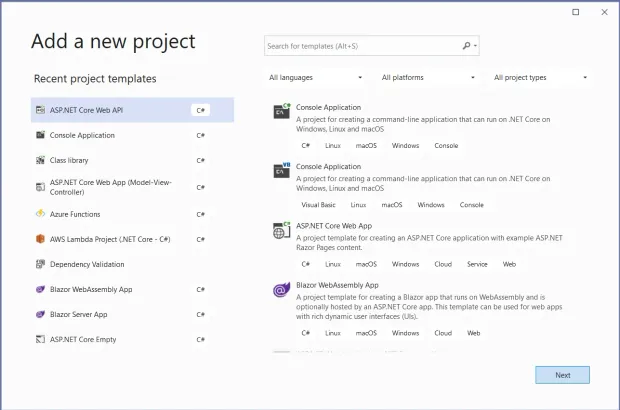The height and width of the screenshot is (410, 620).
Task: Open the All project types dropdown
Action: click(540, 77)
